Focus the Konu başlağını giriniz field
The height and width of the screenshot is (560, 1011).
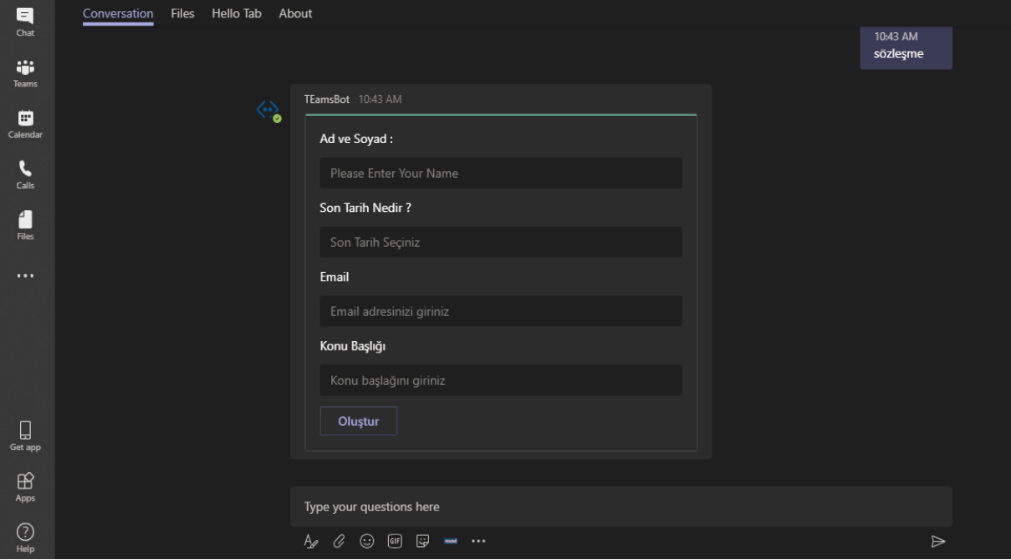pyautogui.click(x=501, y=380)
